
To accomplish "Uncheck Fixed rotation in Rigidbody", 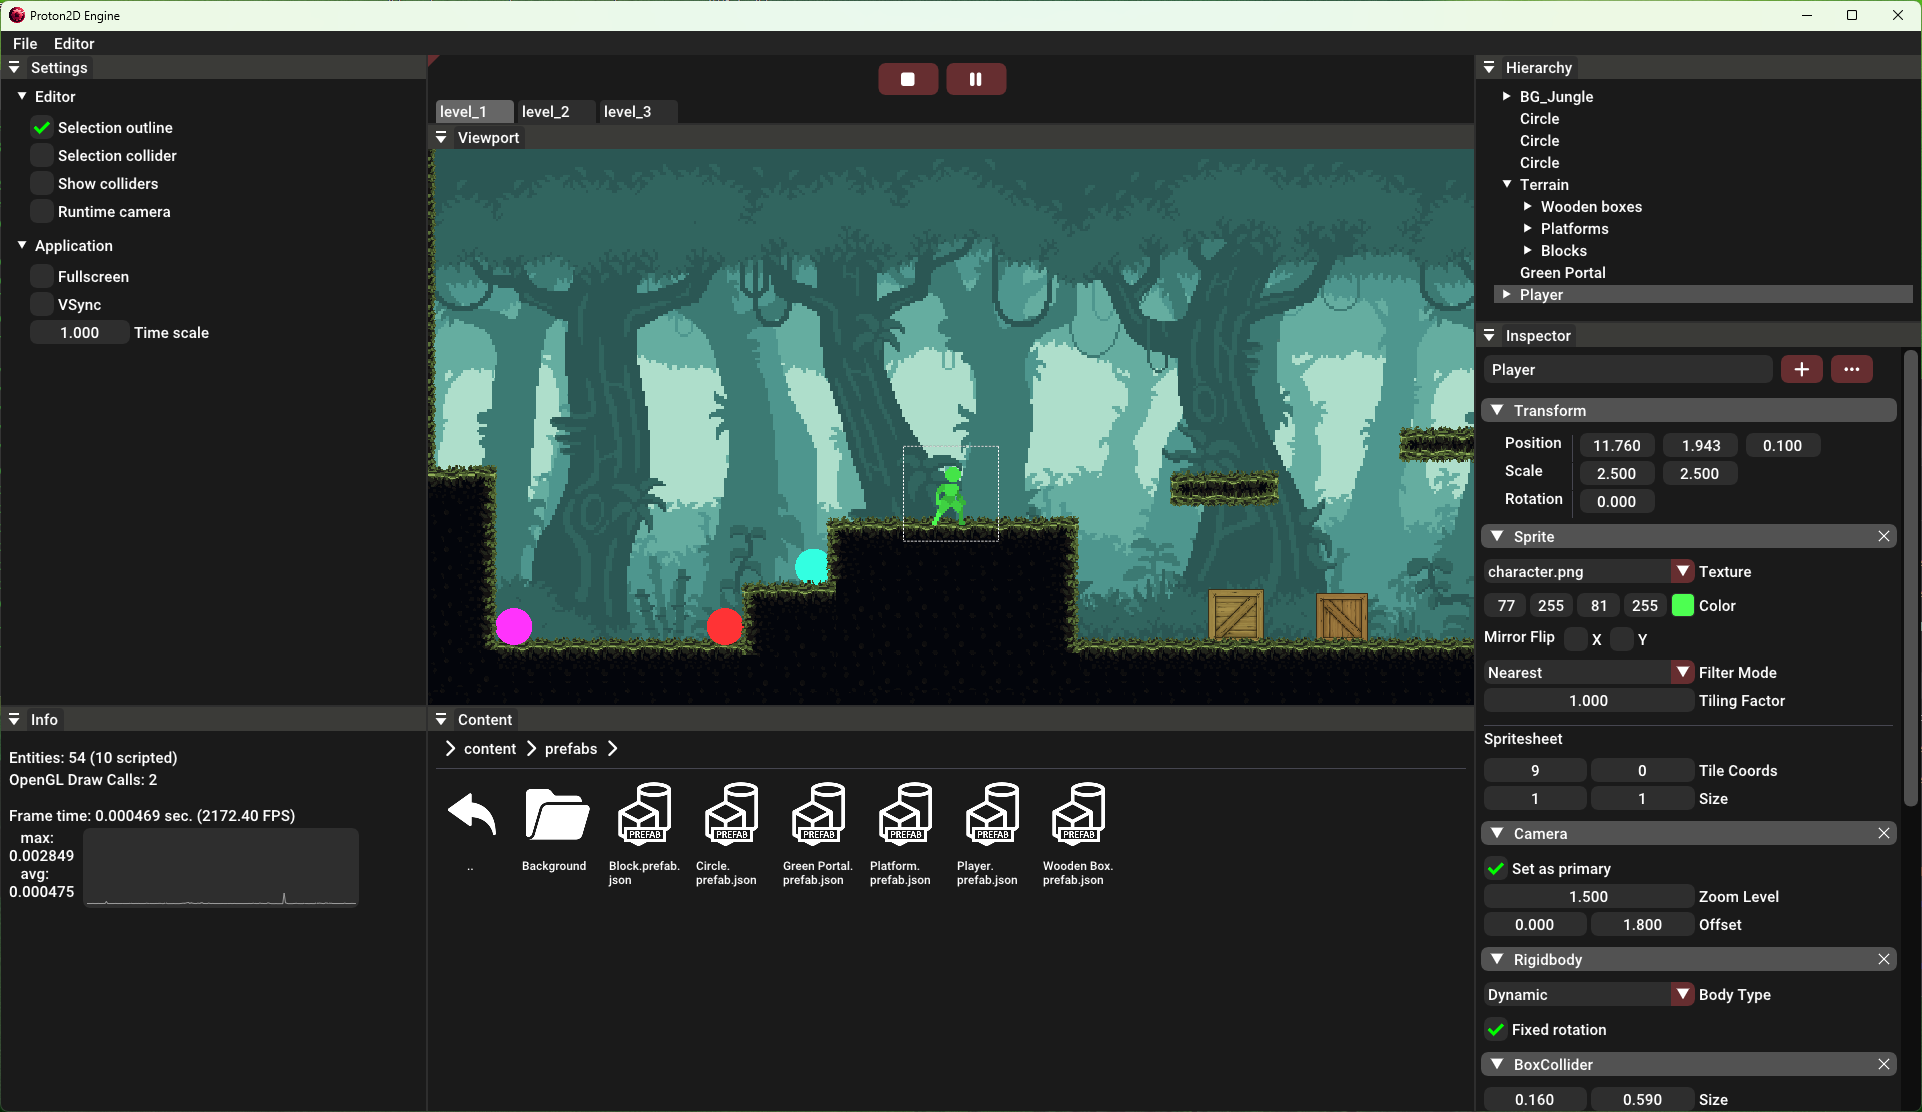I will click(1496, 1029).
